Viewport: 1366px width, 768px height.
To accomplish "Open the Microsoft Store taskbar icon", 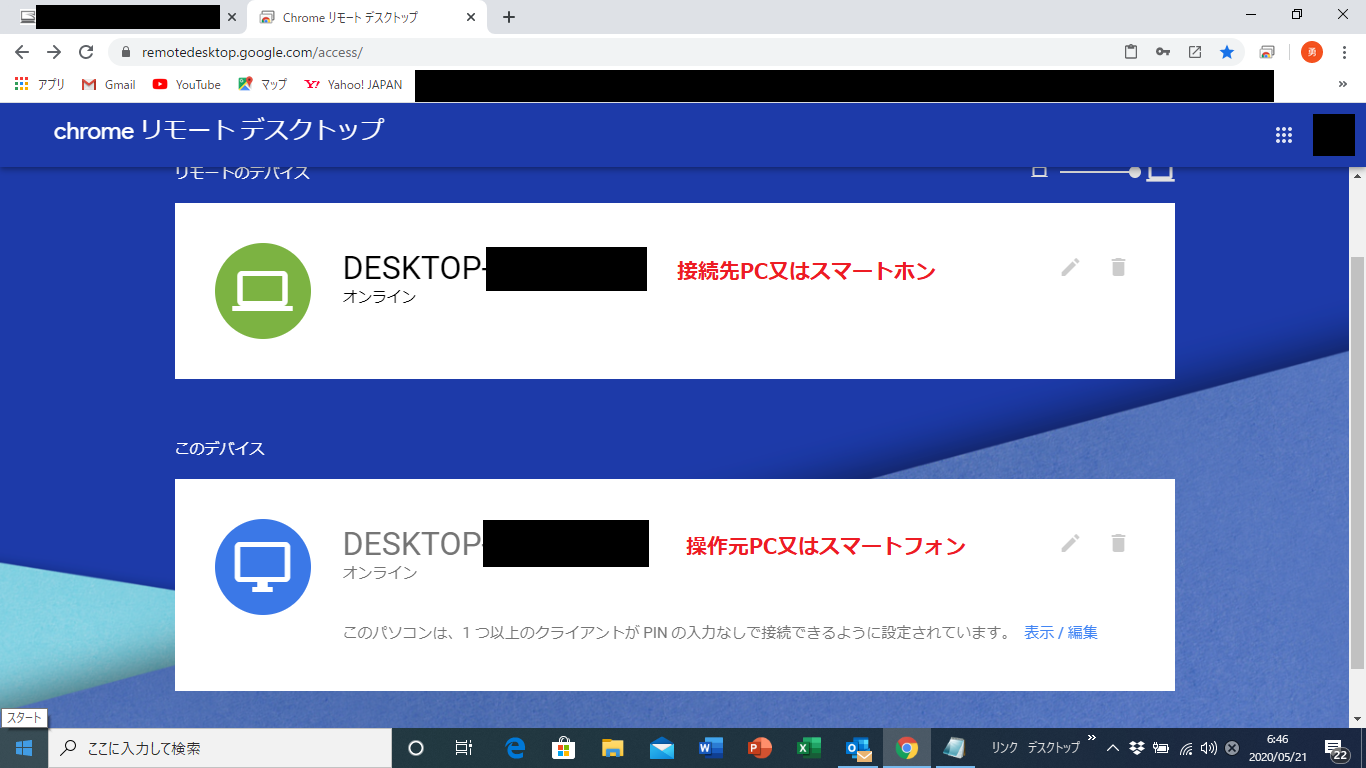I will (564, 748).
